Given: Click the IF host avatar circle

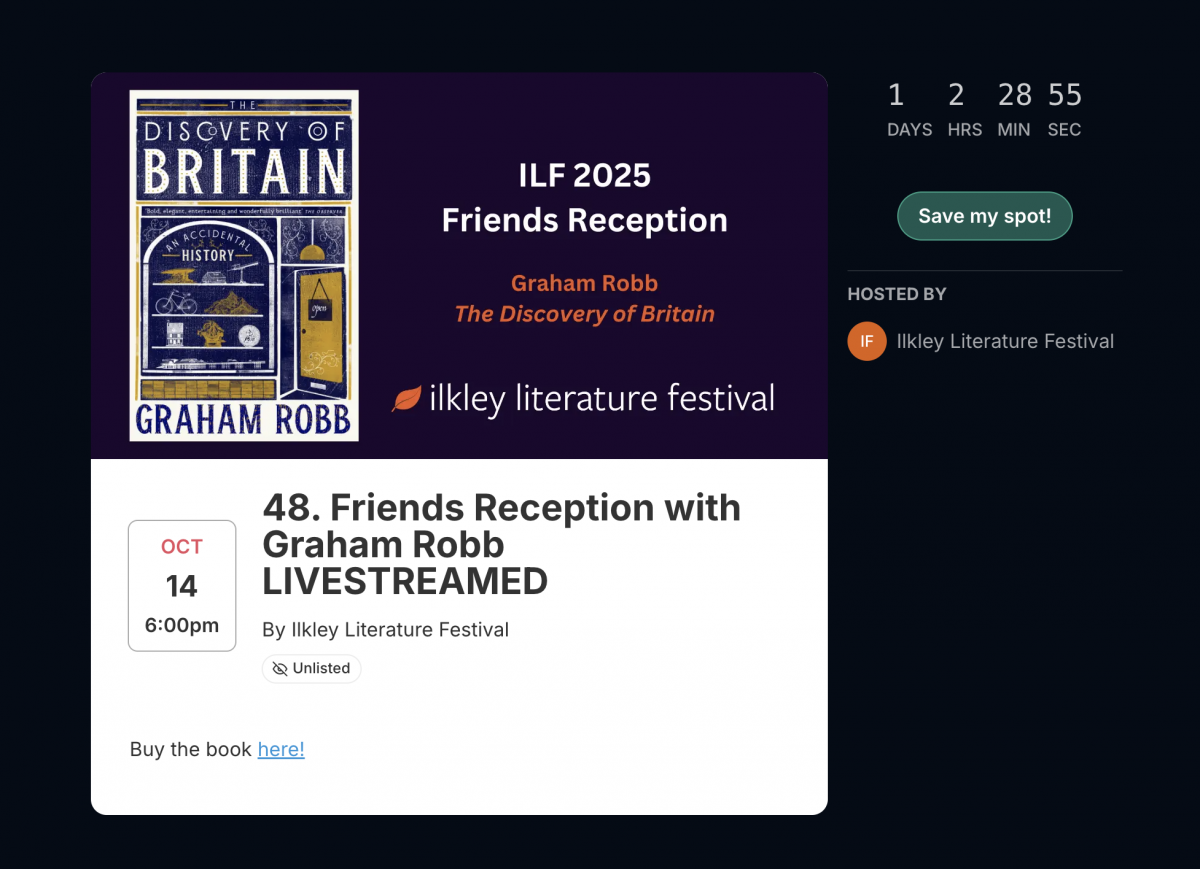Looking at the screenshot, I should 867,341.
